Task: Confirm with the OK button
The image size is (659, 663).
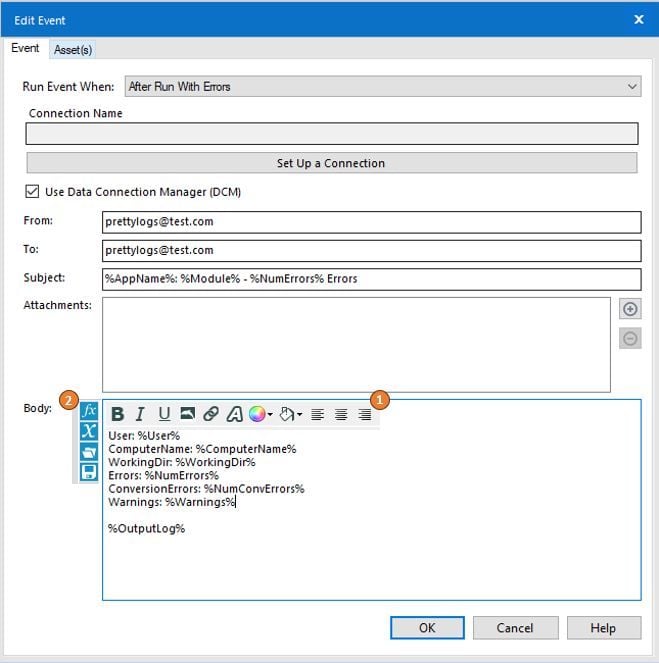Action: point(427,627)
